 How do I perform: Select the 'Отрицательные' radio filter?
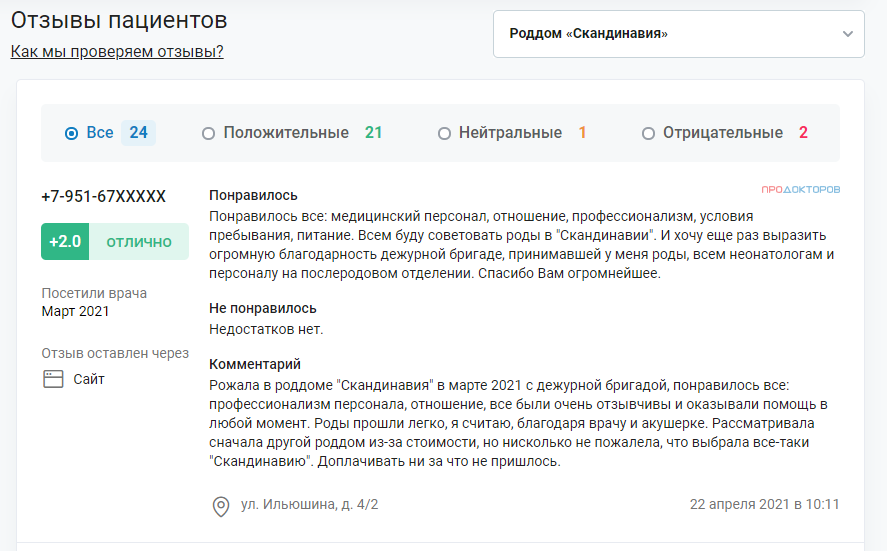click(648, 134)
